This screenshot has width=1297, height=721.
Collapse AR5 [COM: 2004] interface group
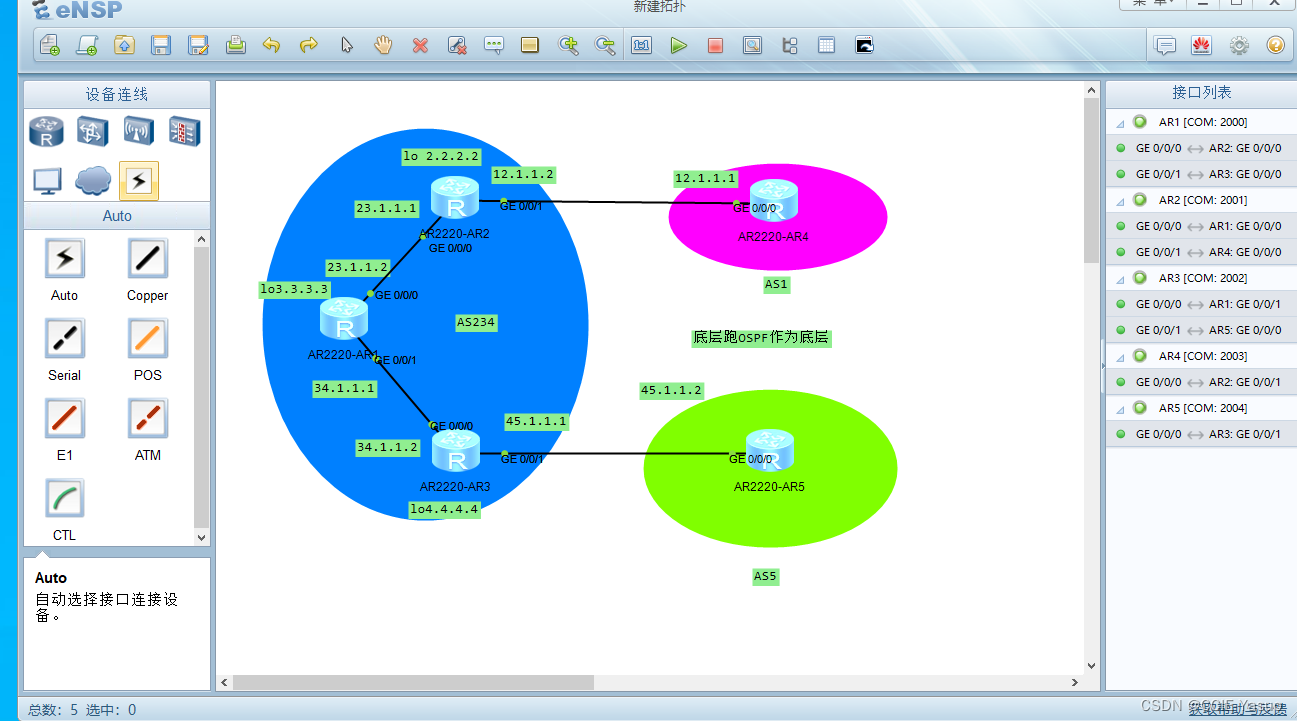(1120, 409)
